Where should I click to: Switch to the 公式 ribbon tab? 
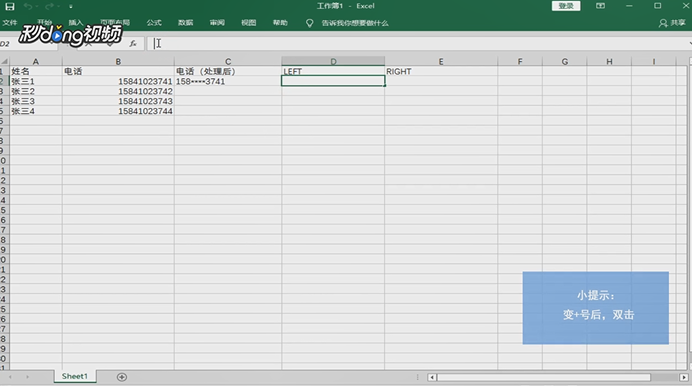click(154, 22)
